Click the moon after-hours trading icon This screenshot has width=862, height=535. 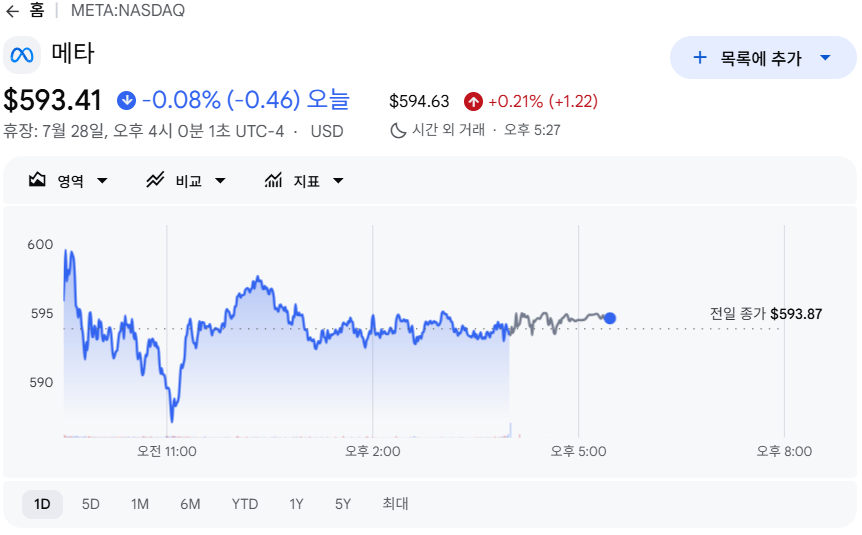click(x=398, y=130)
